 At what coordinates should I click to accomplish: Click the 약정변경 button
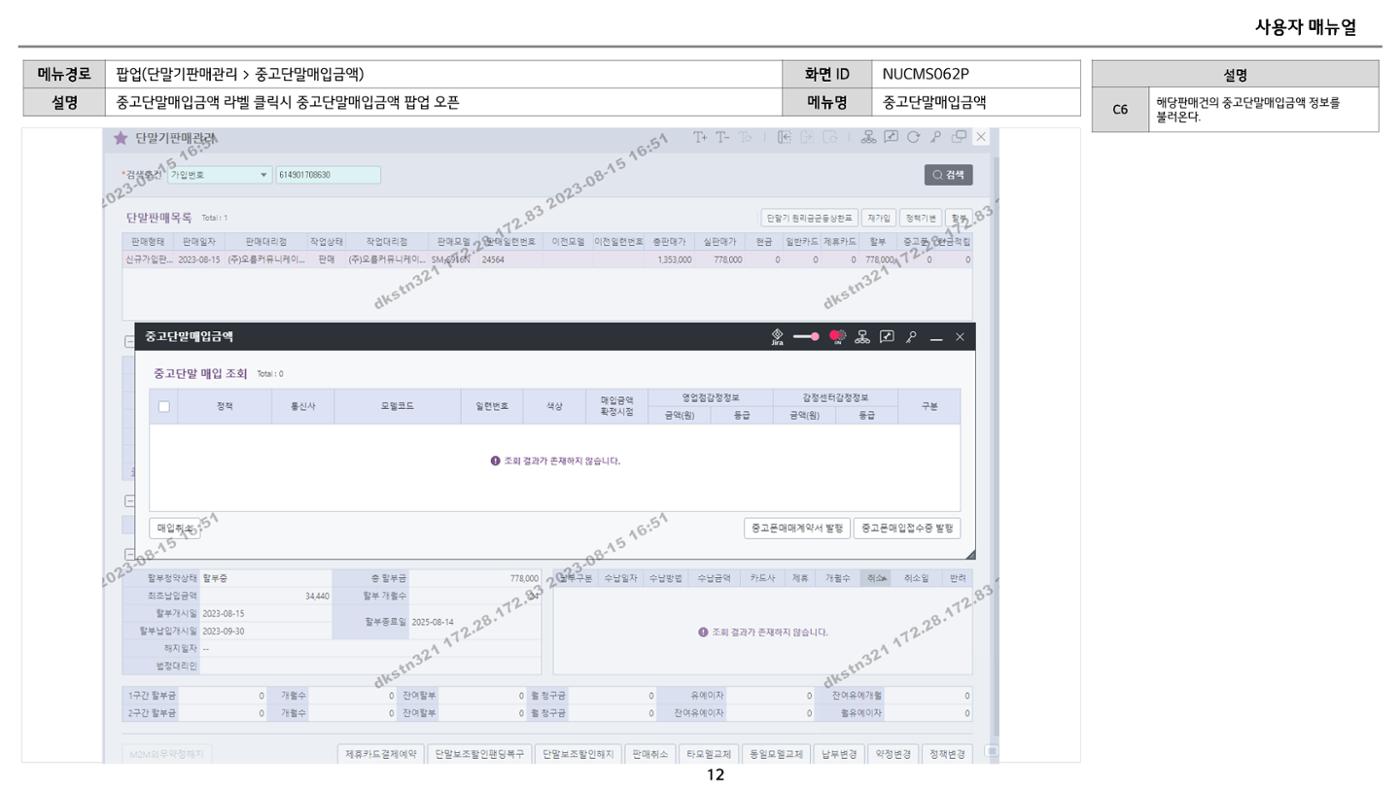tap(891, 753)
